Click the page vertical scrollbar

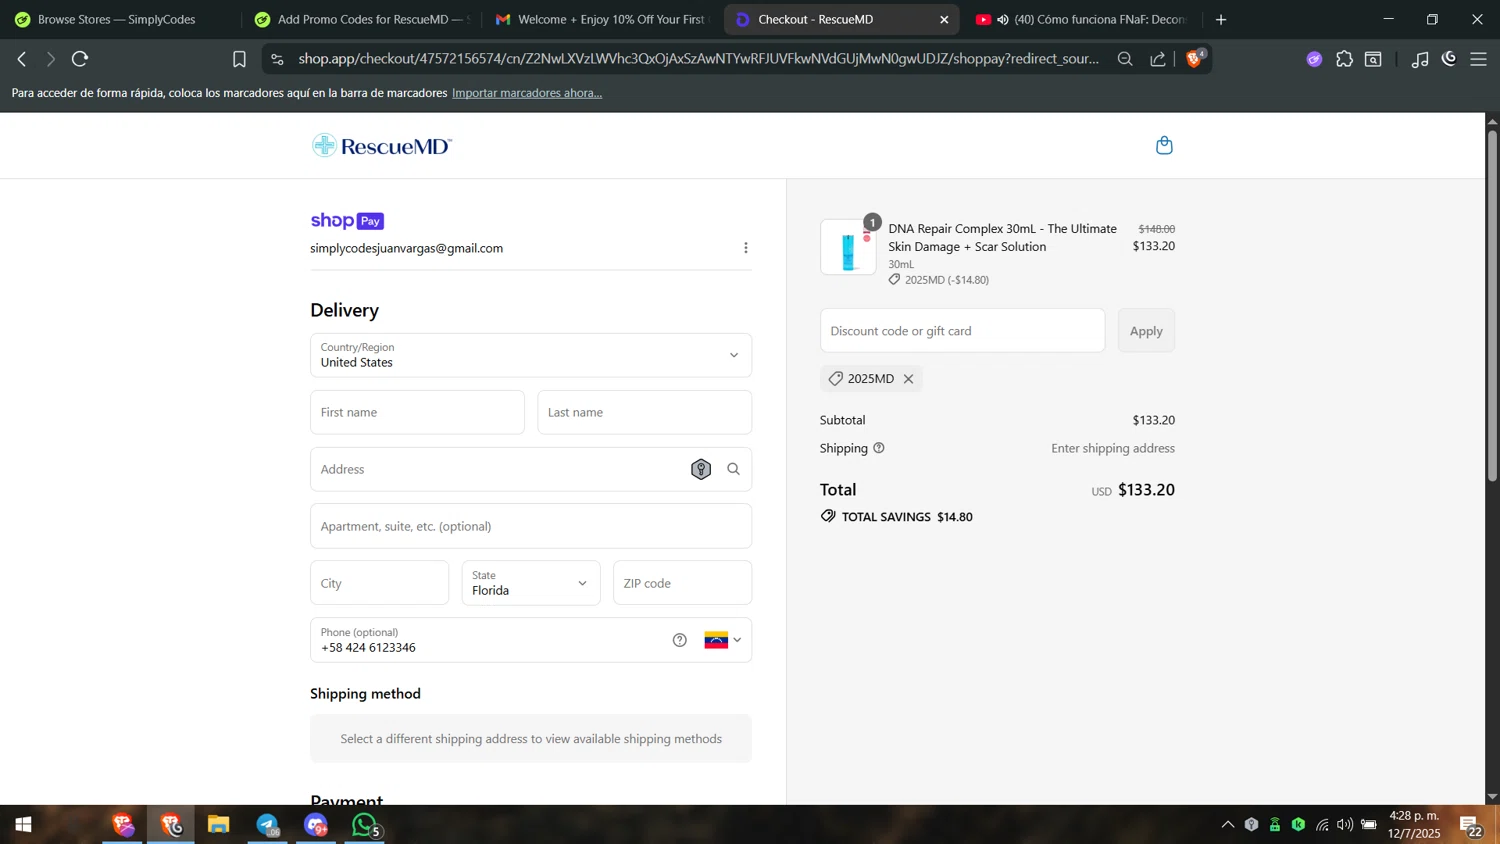click(1492, 306)
